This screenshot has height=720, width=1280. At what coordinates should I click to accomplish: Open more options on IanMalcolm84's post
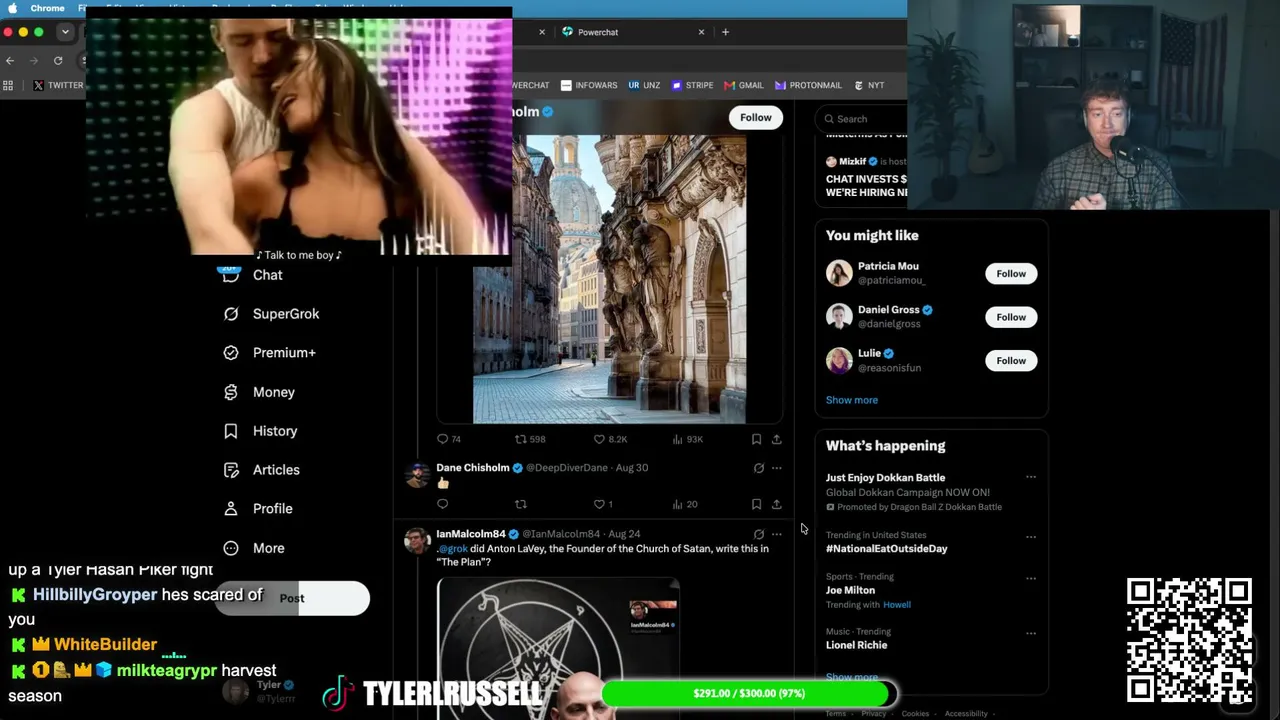(x=776, y=534)
